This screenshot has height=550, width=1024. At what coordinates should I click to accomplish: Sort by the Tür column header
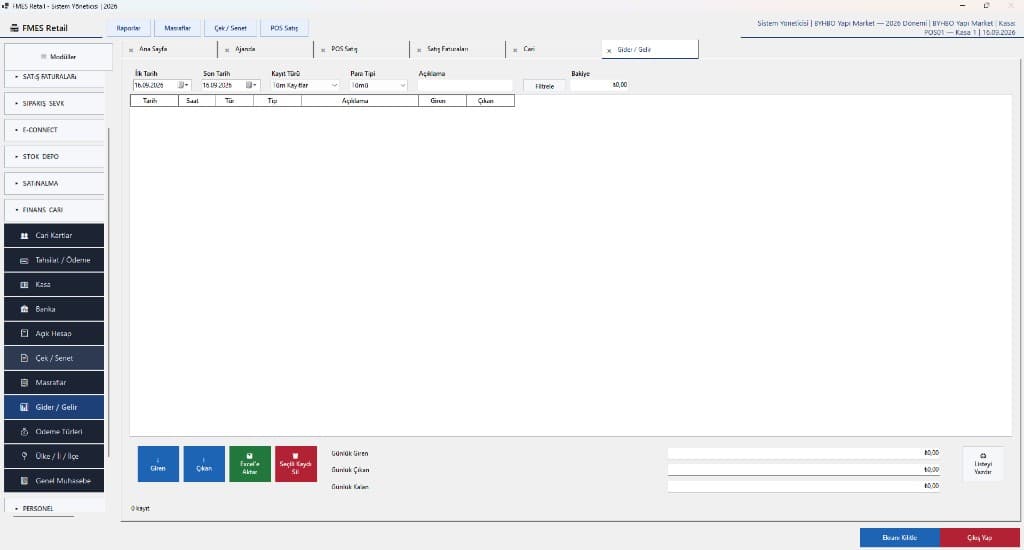click(x=234, y=101)
